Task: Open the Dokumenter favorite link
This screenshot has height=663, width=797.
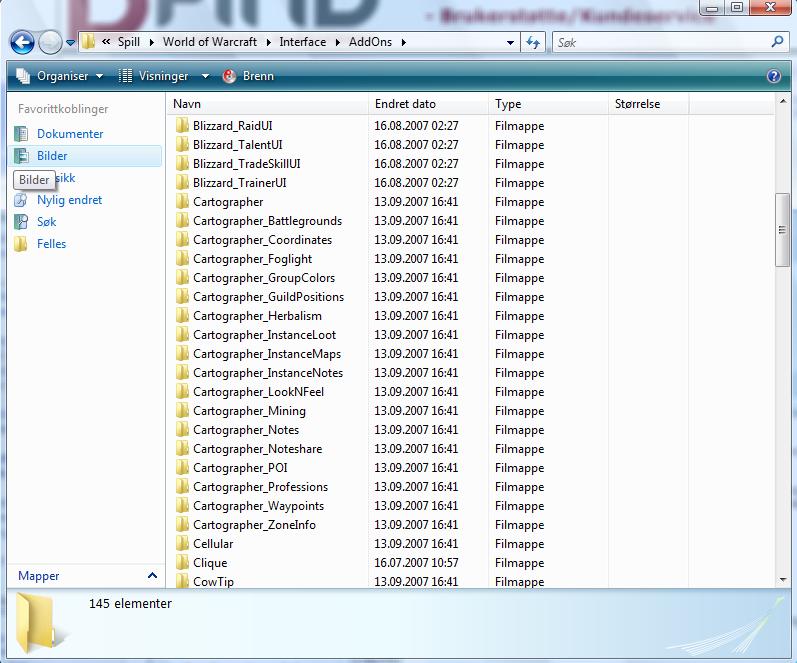Action: 70,134
